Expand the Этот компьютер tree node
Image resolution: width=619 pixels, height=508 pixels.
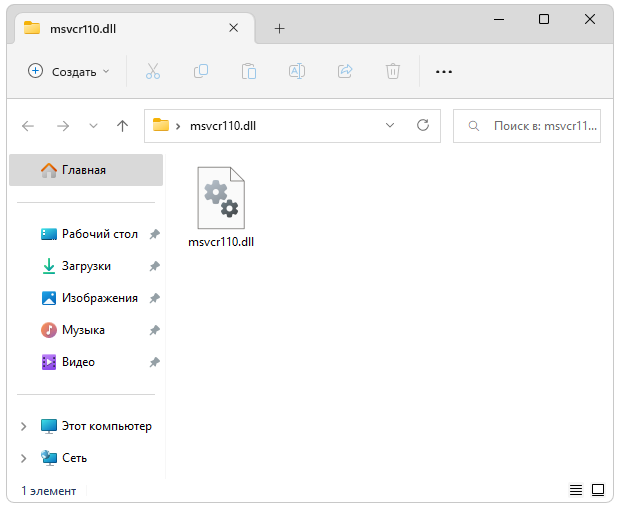click(24, 426)
